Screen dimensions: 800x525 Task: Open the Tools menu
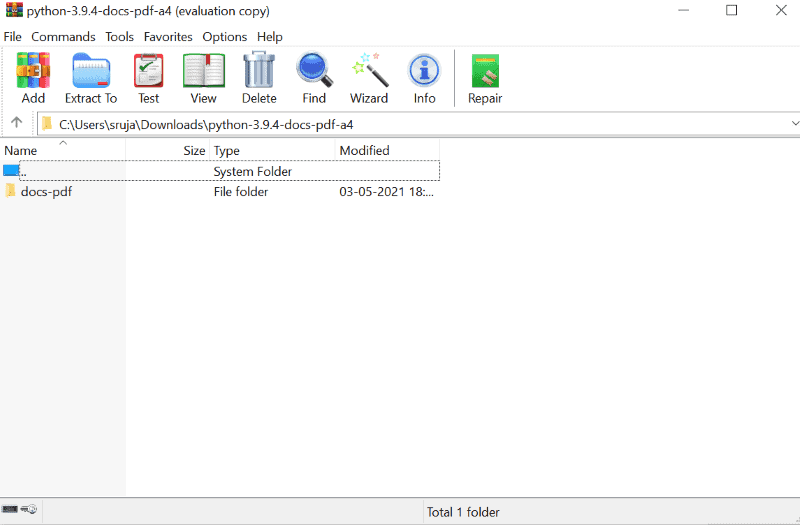(119, 37)
